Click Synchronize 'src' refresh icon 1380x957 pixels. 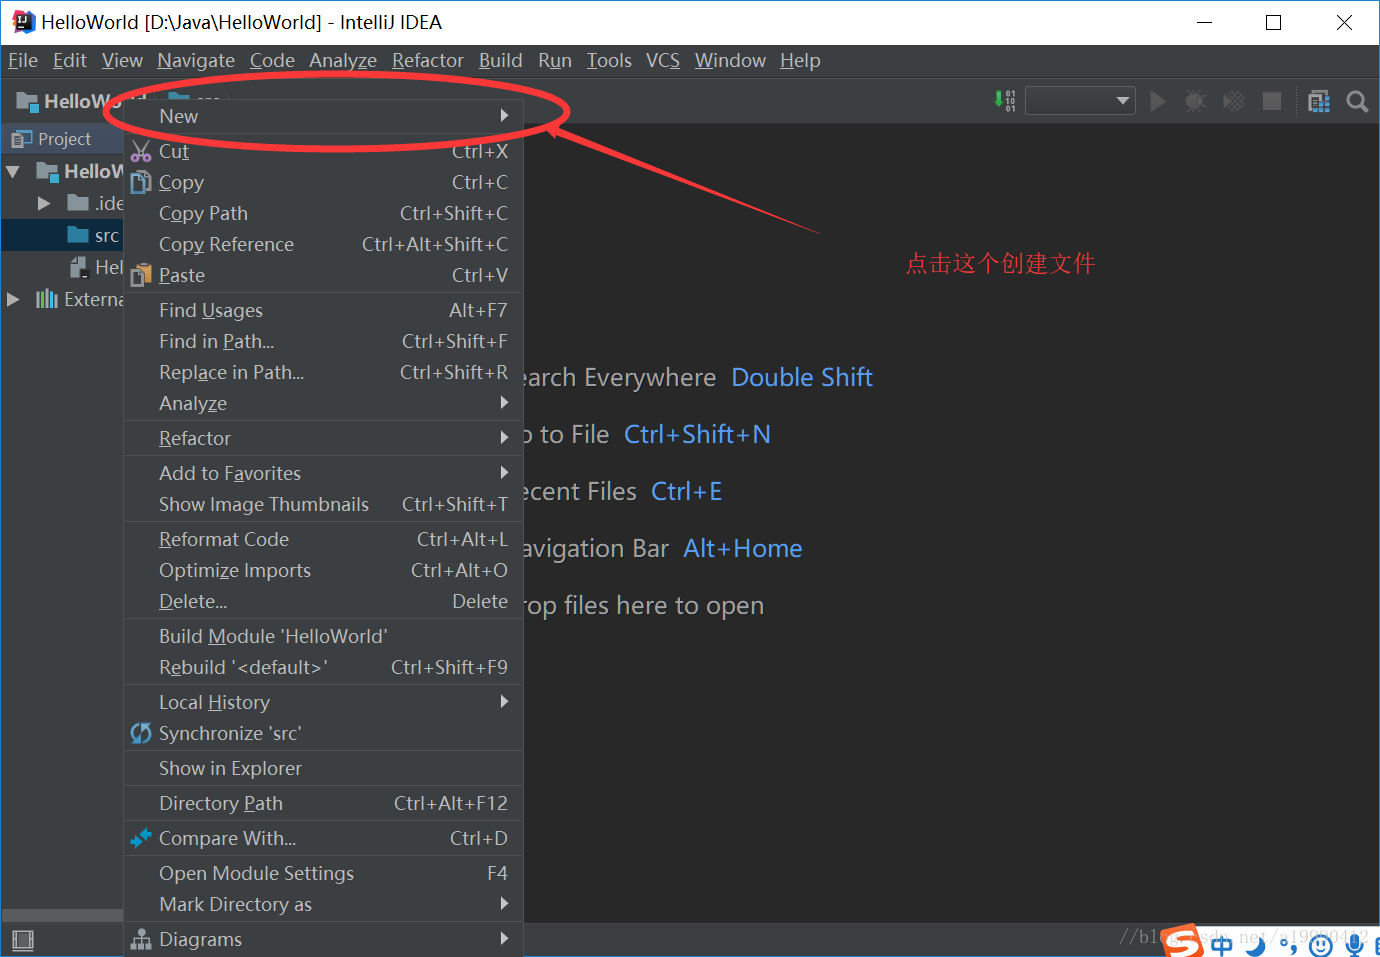(x=141, y=733)
